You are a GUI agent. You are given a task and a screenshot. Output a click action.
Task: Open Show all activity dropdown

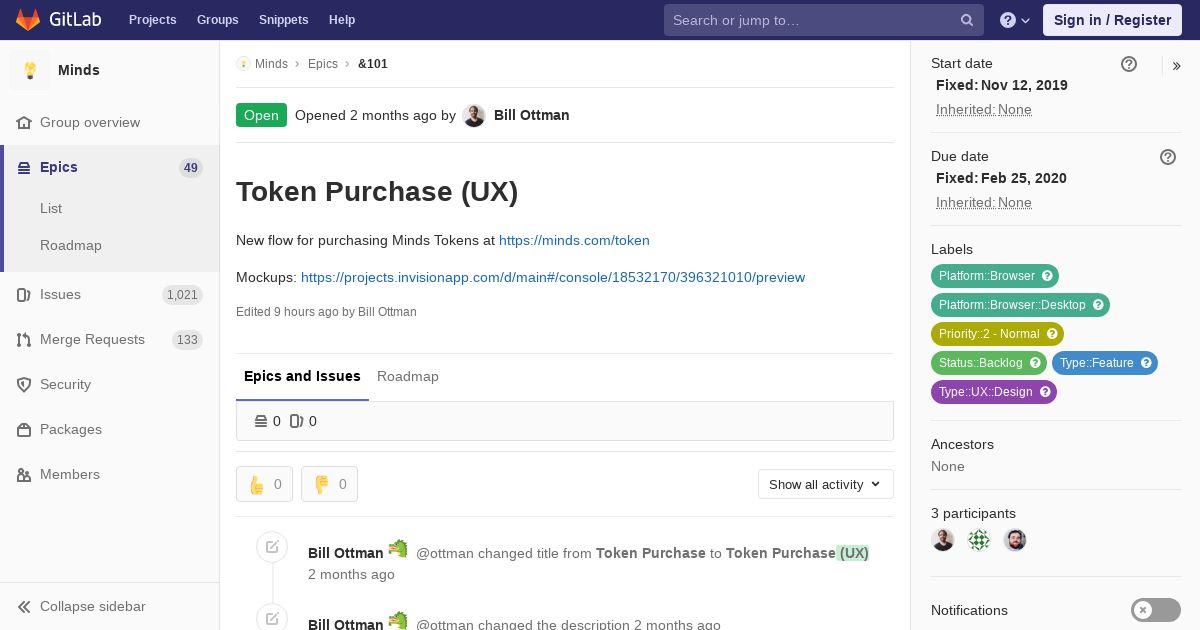point(826,484)
